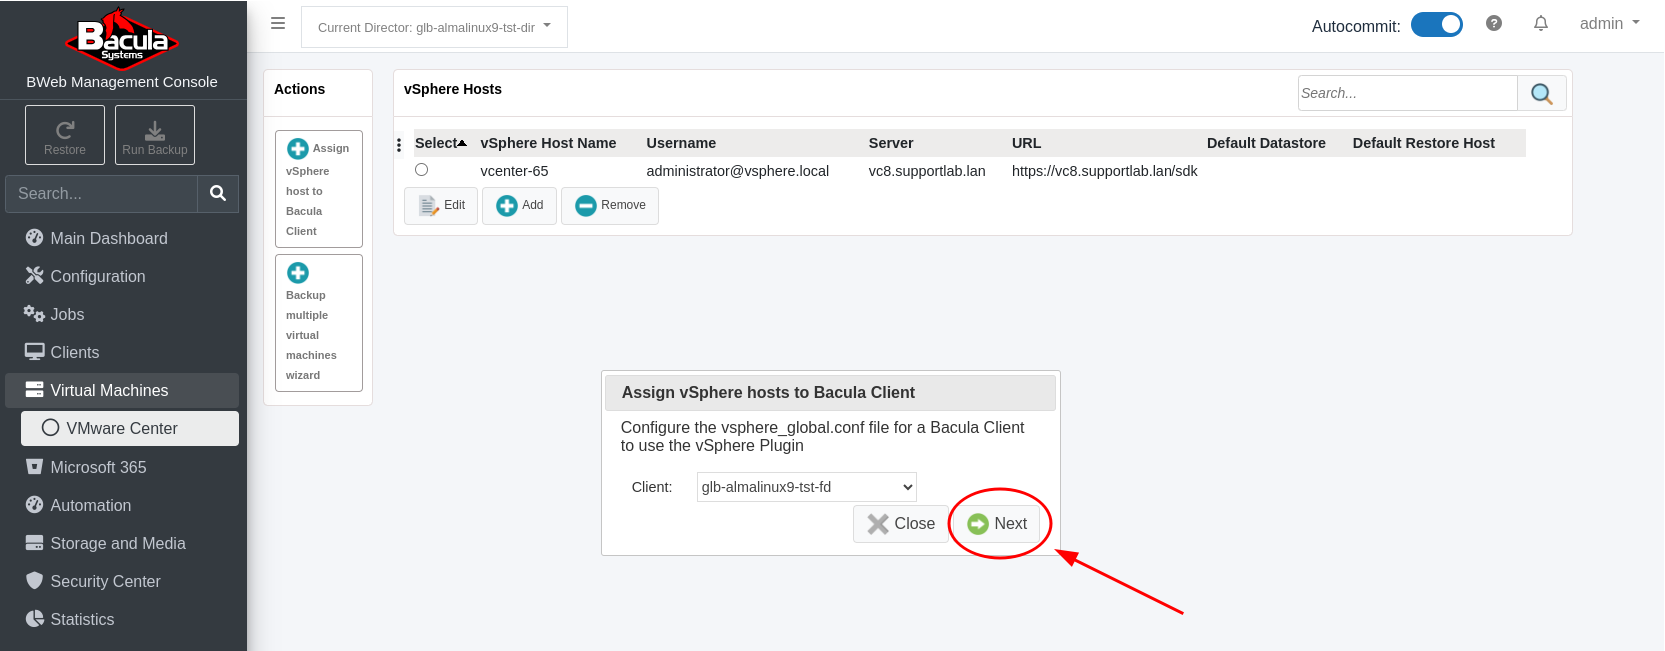Click the https://vc8.supportlab.lan/sdk URL cell
This screenshot has width=1665, height=651.
click(1105, 171)
